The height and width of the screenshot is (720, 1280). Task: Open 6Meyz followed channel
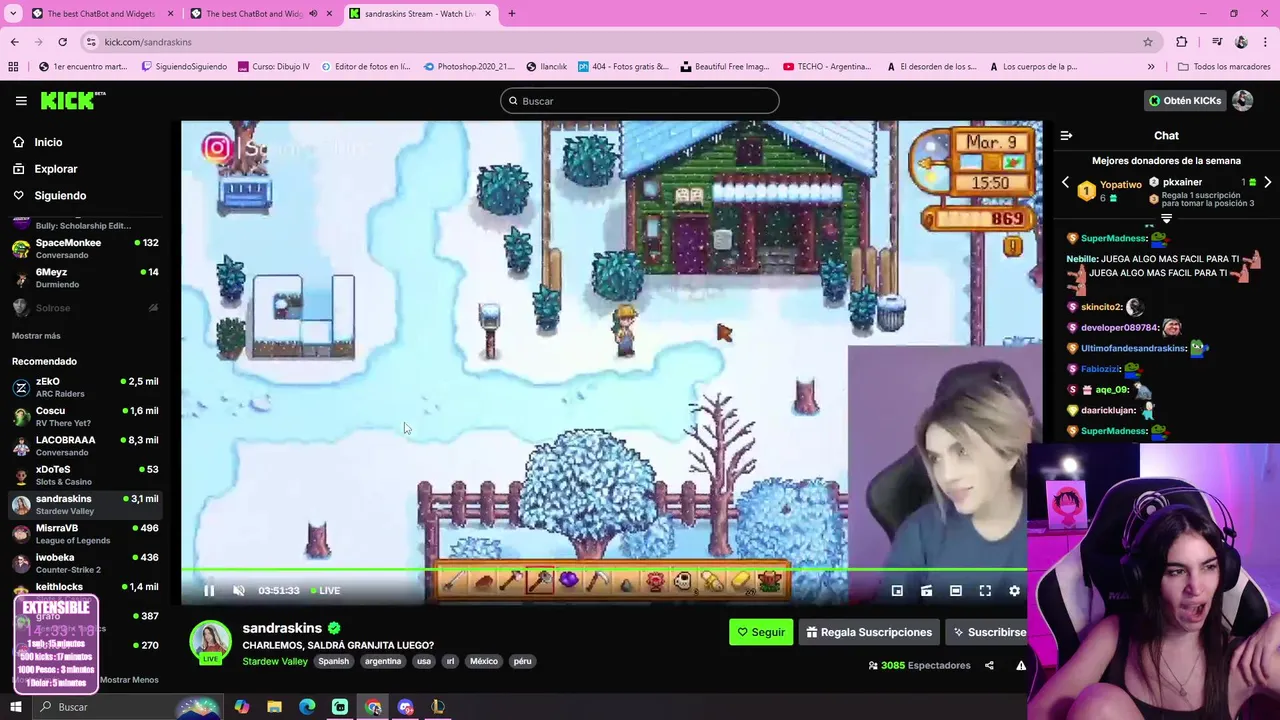click(x=86, y=278)
